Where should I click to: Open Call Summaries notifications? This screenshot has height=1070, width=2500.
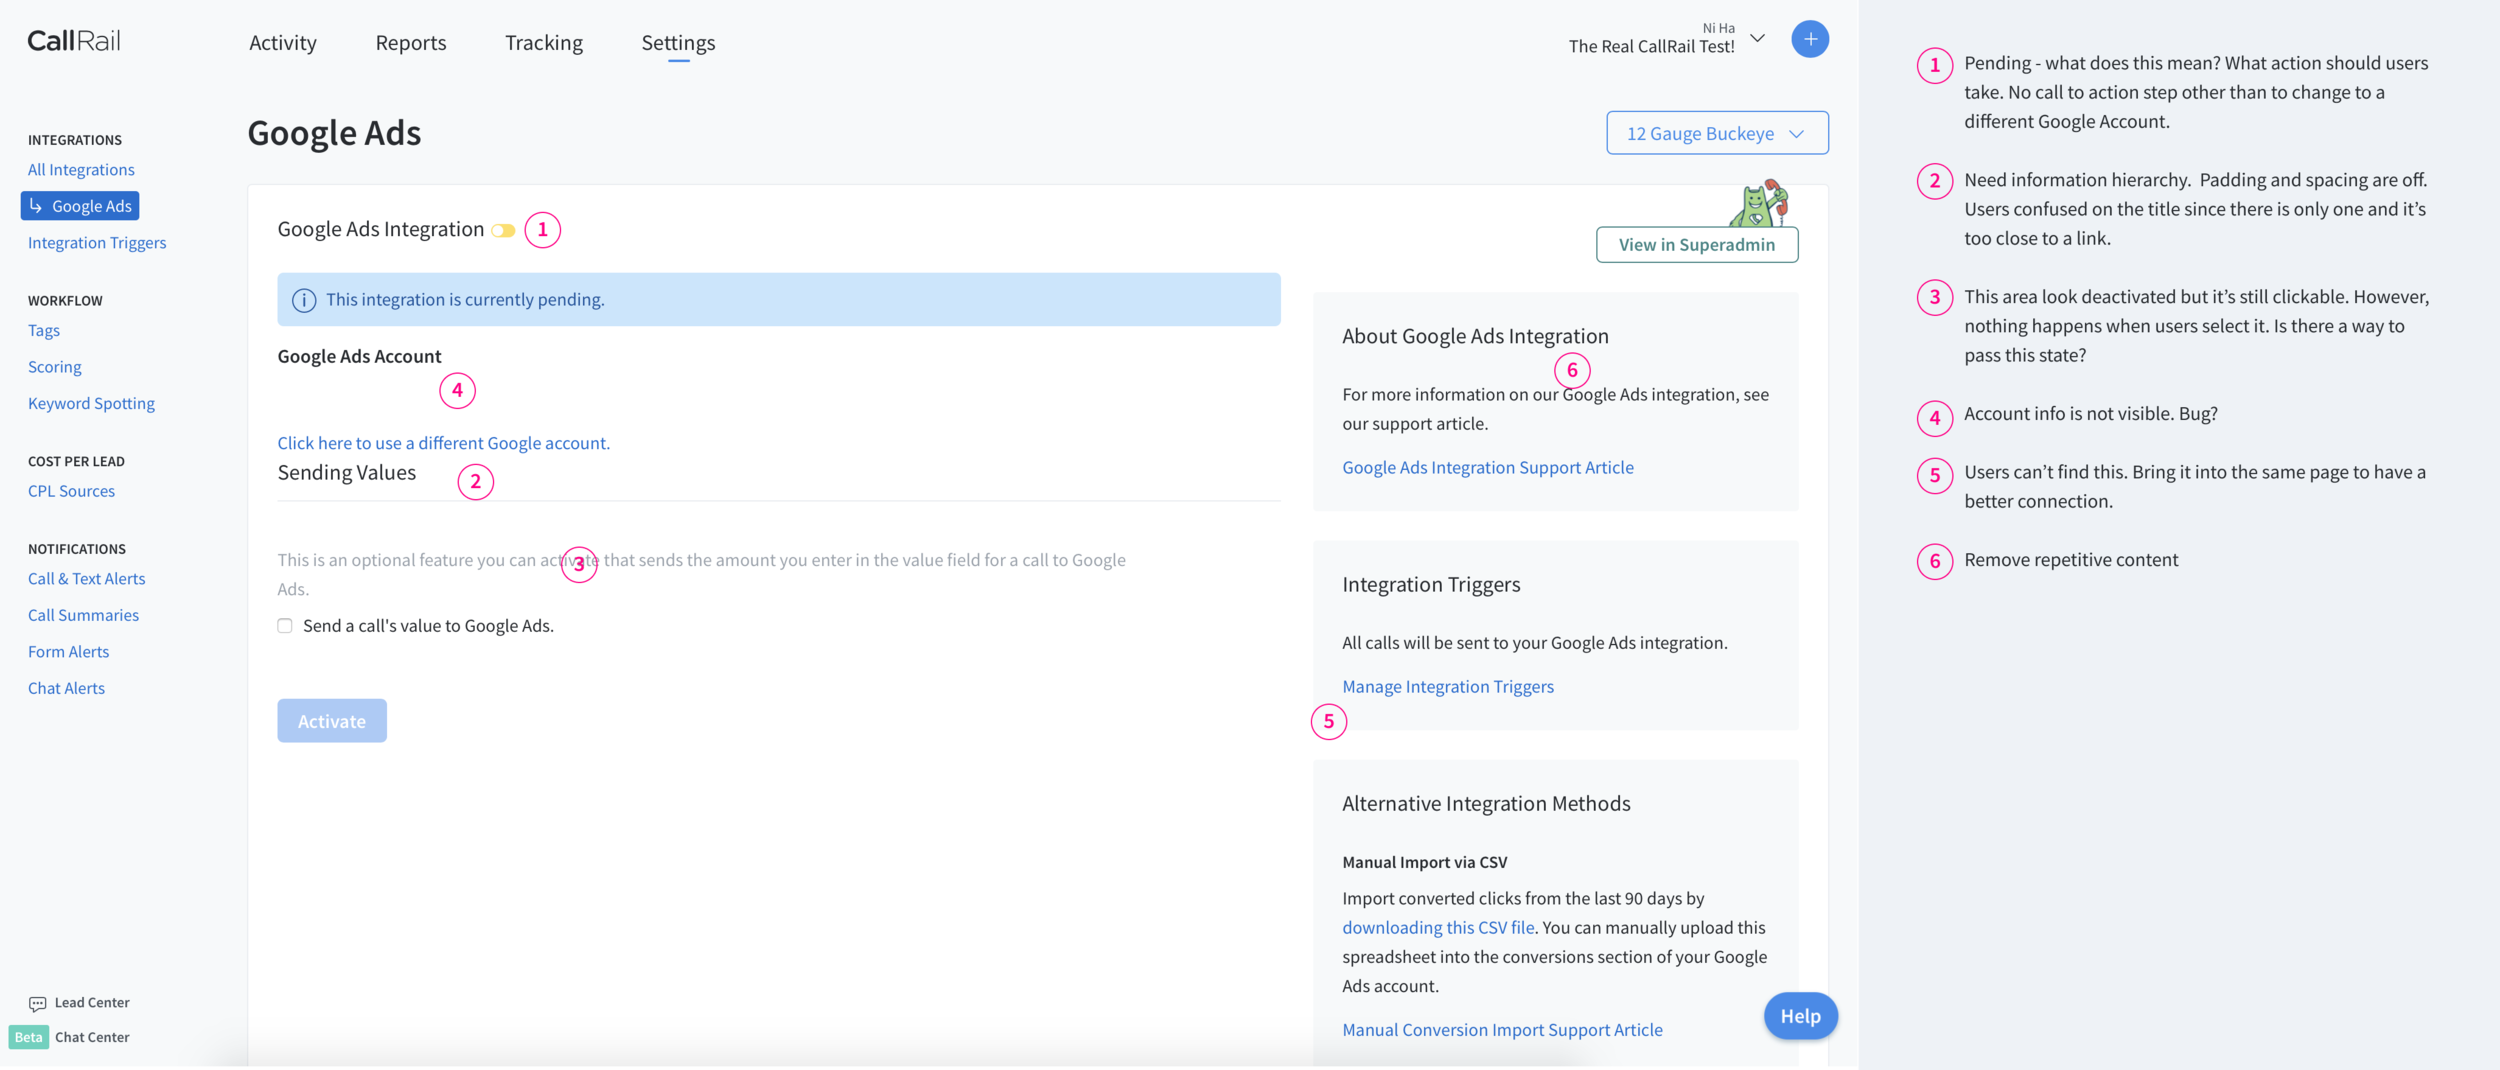83,616
